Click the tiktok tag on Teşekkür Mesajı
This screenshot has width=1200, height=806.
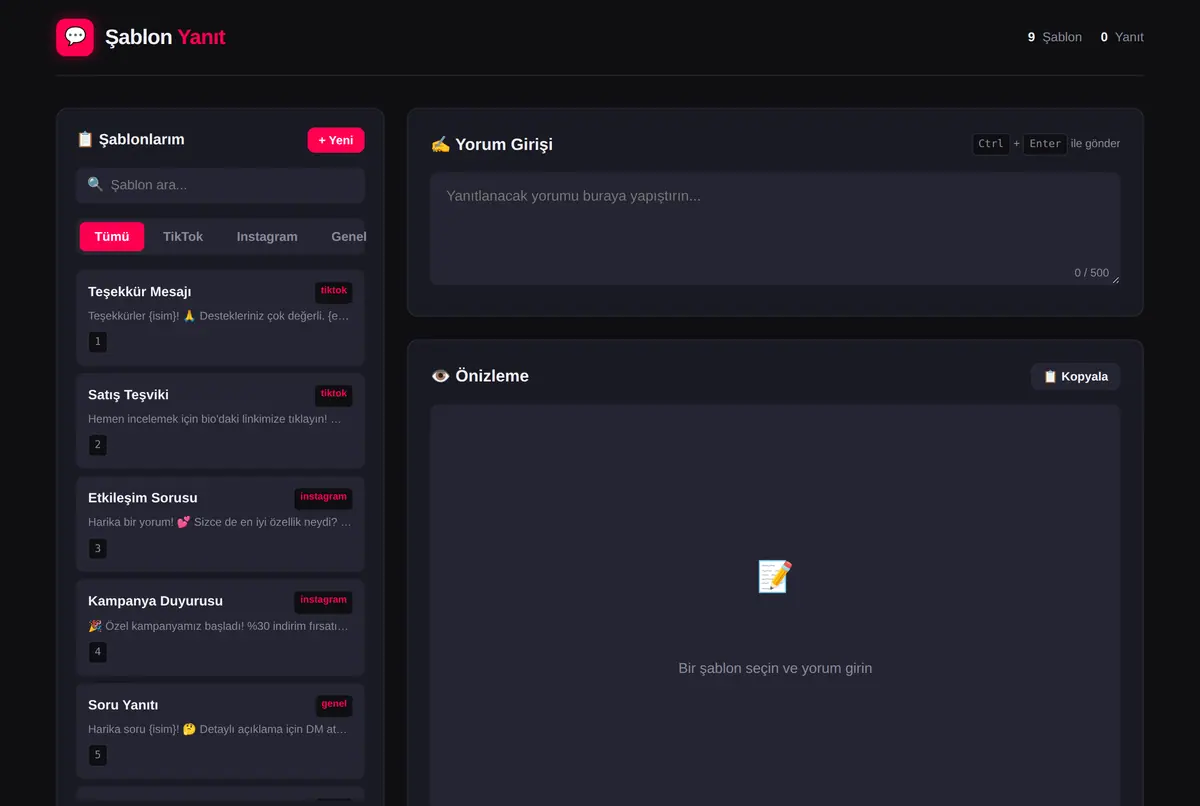coord(334,291)
